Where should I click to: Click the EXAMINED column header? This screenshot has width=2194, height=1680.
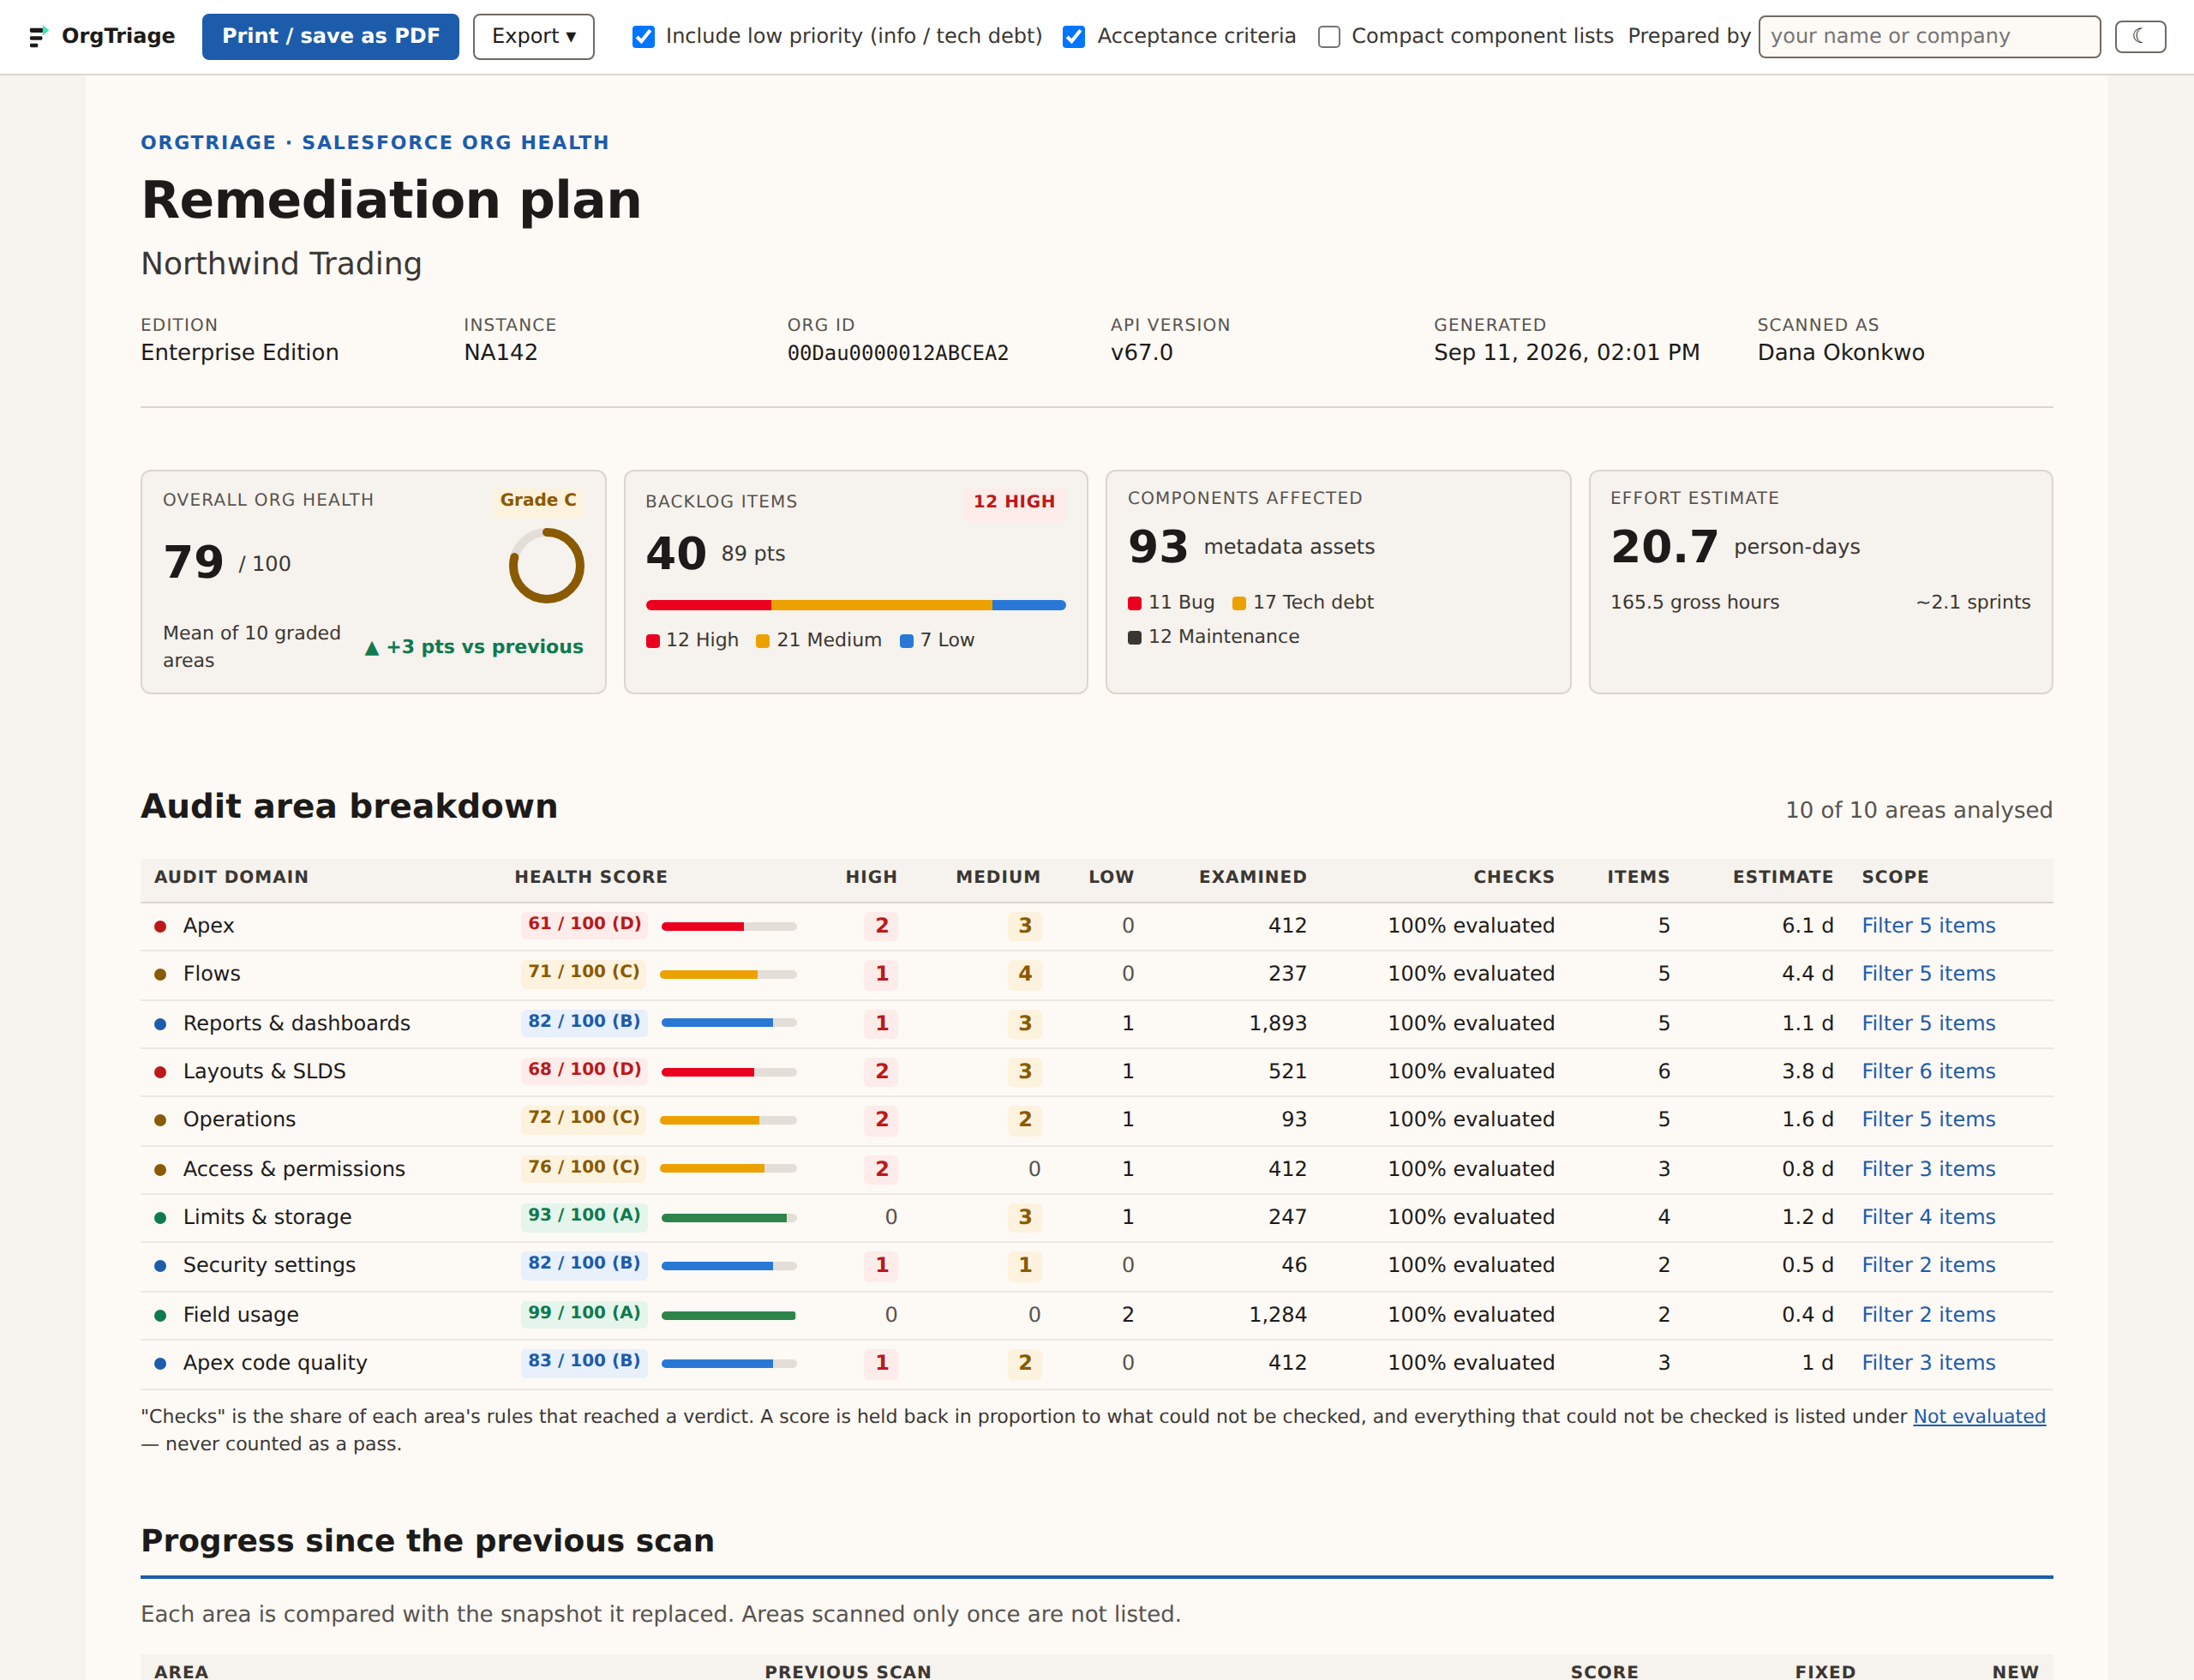pyautogui.click(x=1253, y=878)
